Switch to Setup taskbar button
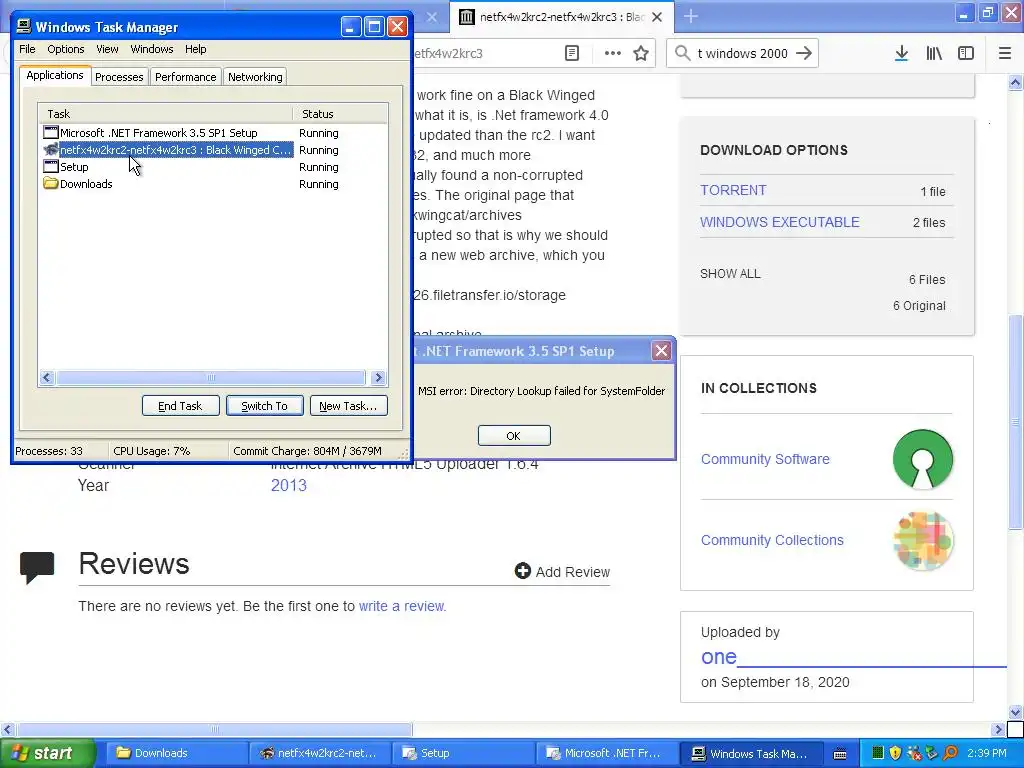Viewport: 1024px width, 768px height. tap(464, 753)
